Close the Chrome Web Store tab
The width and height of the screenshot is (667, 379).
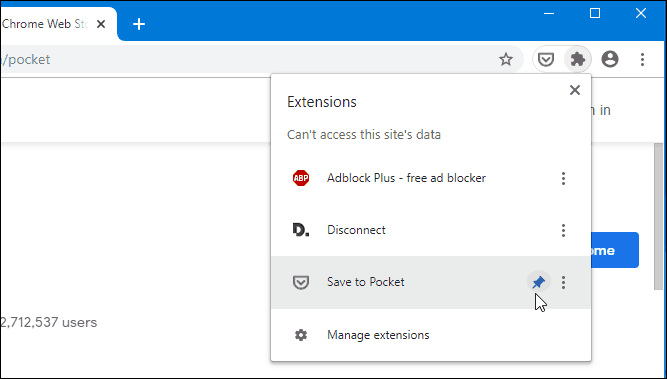click(x=101, y=24)
